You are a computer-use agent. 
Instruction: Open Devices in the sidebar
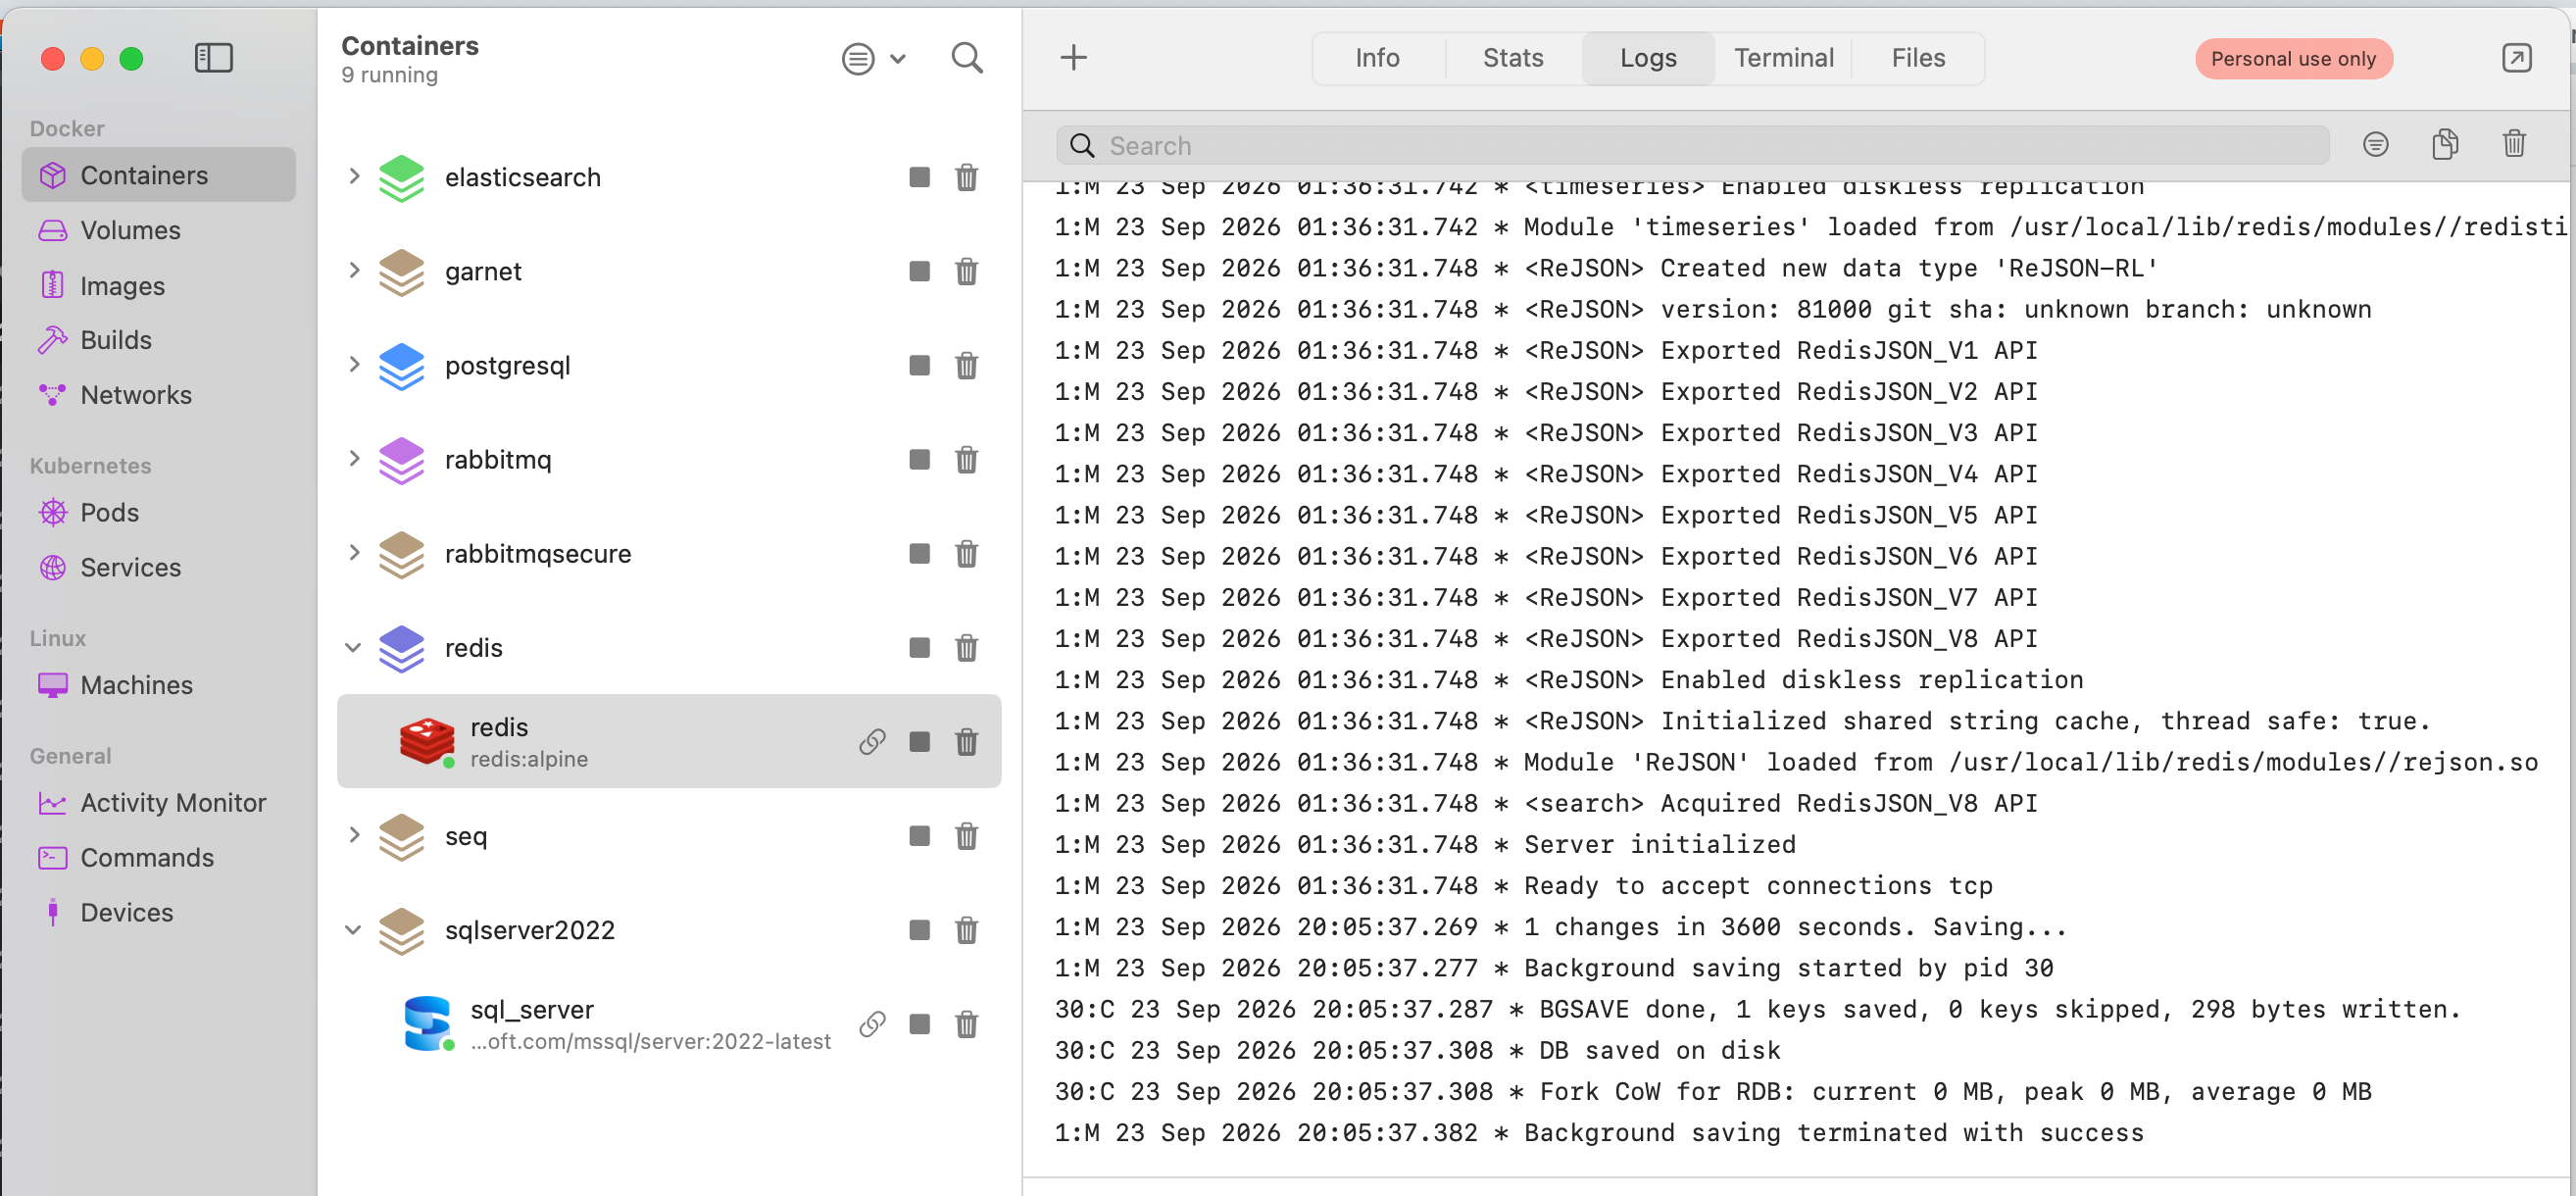(x=159, y=913)
